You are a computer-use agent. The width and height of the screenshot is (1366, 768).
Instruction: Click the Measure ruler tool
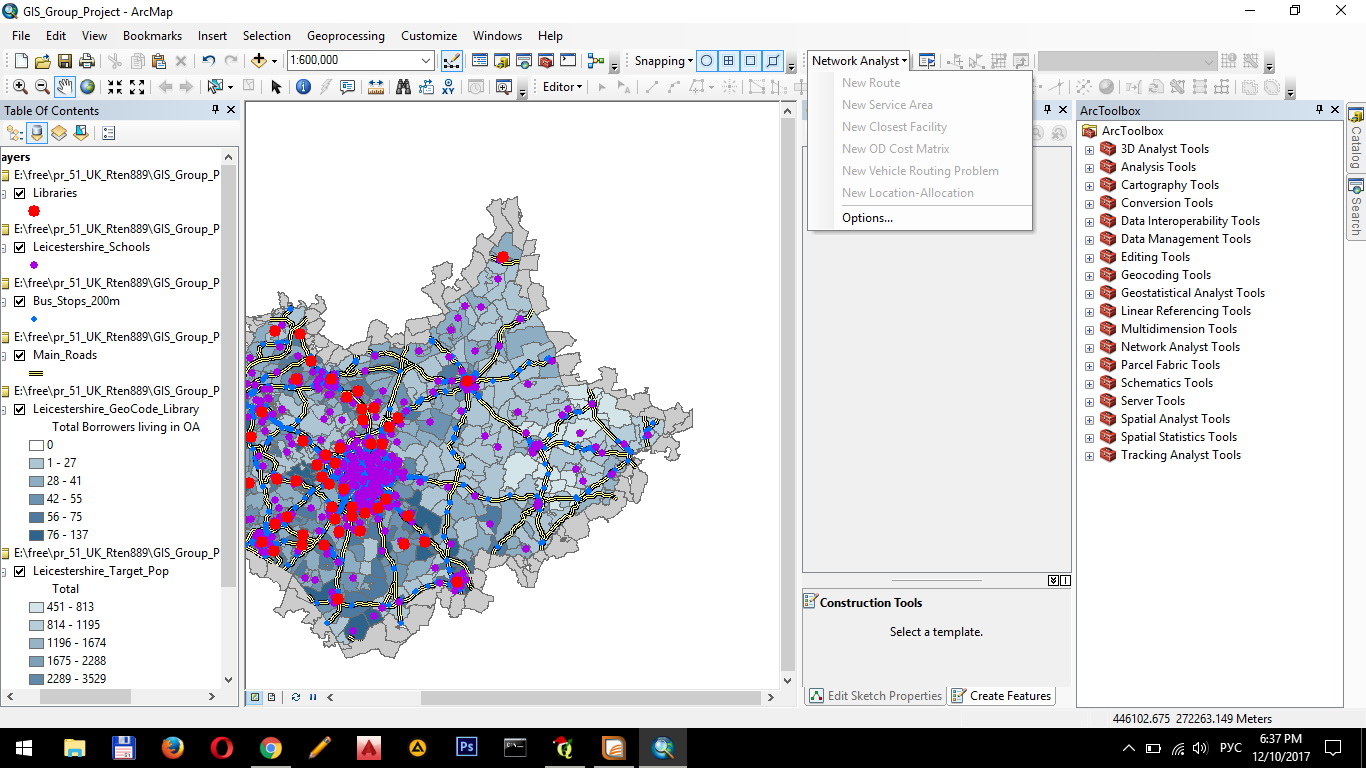376,87
